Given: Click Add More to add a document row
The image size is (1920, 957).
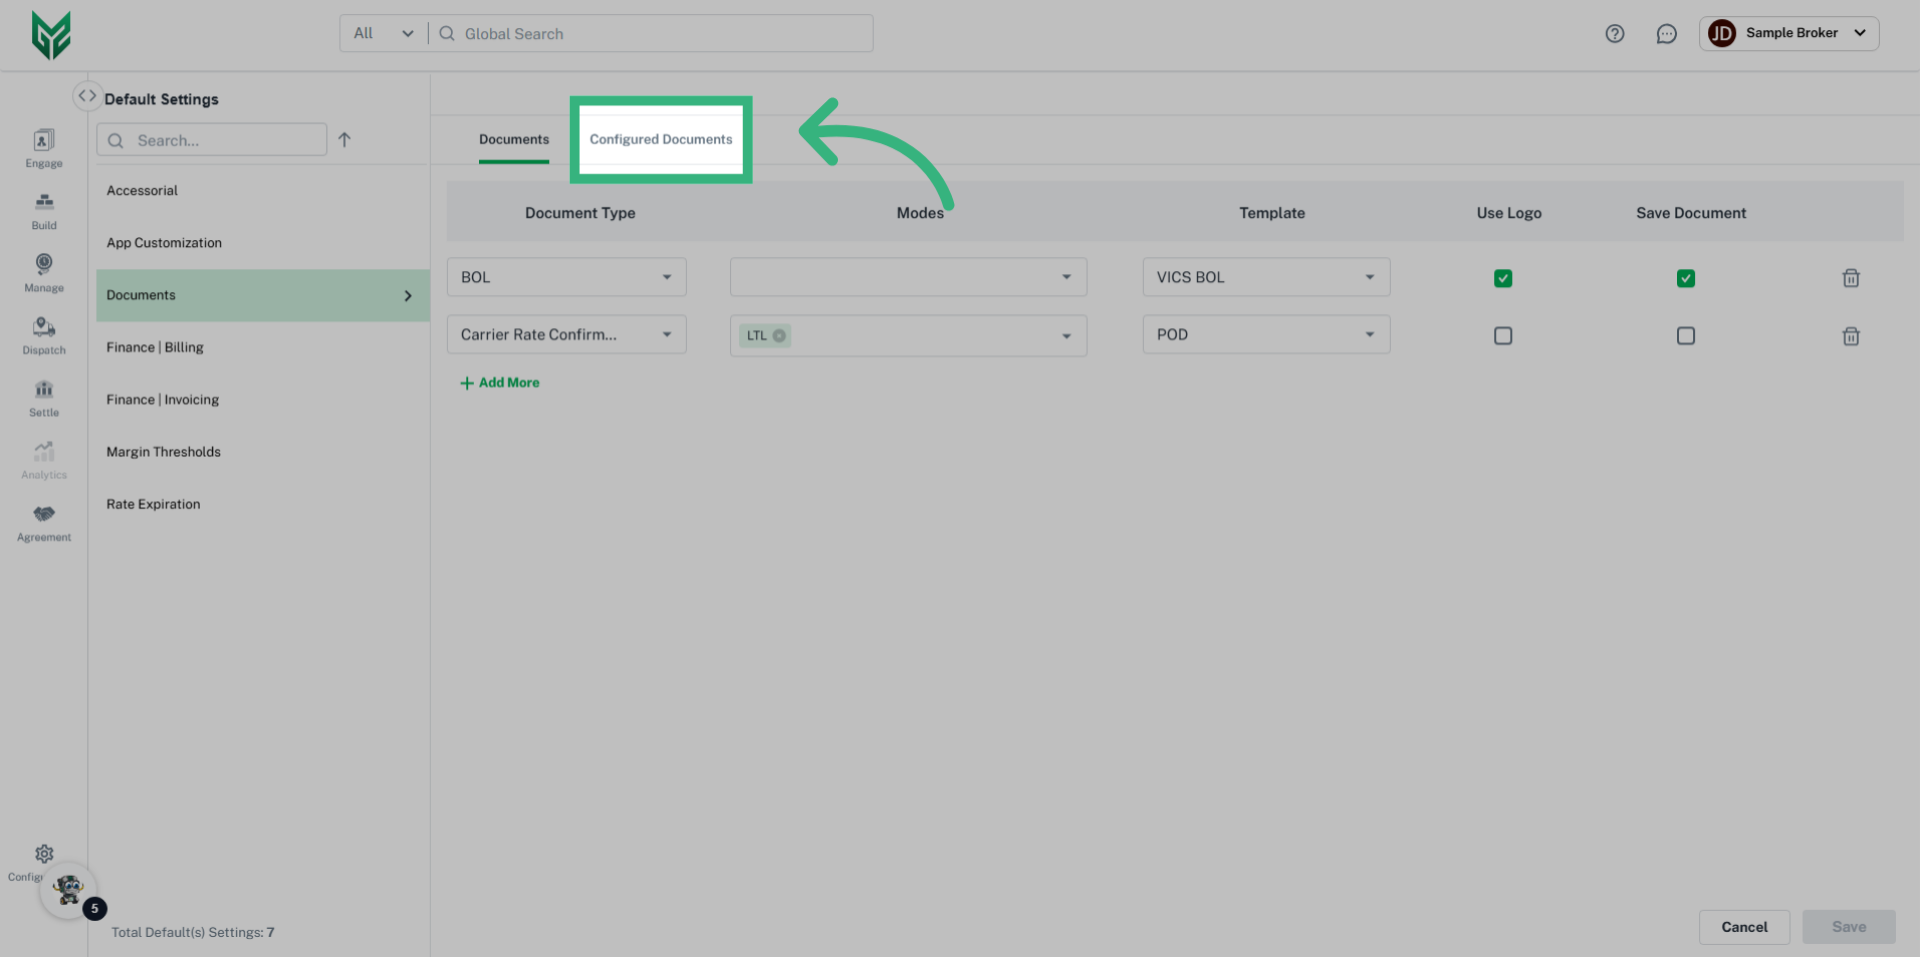Looking at the screenshot, I should 500,382.
